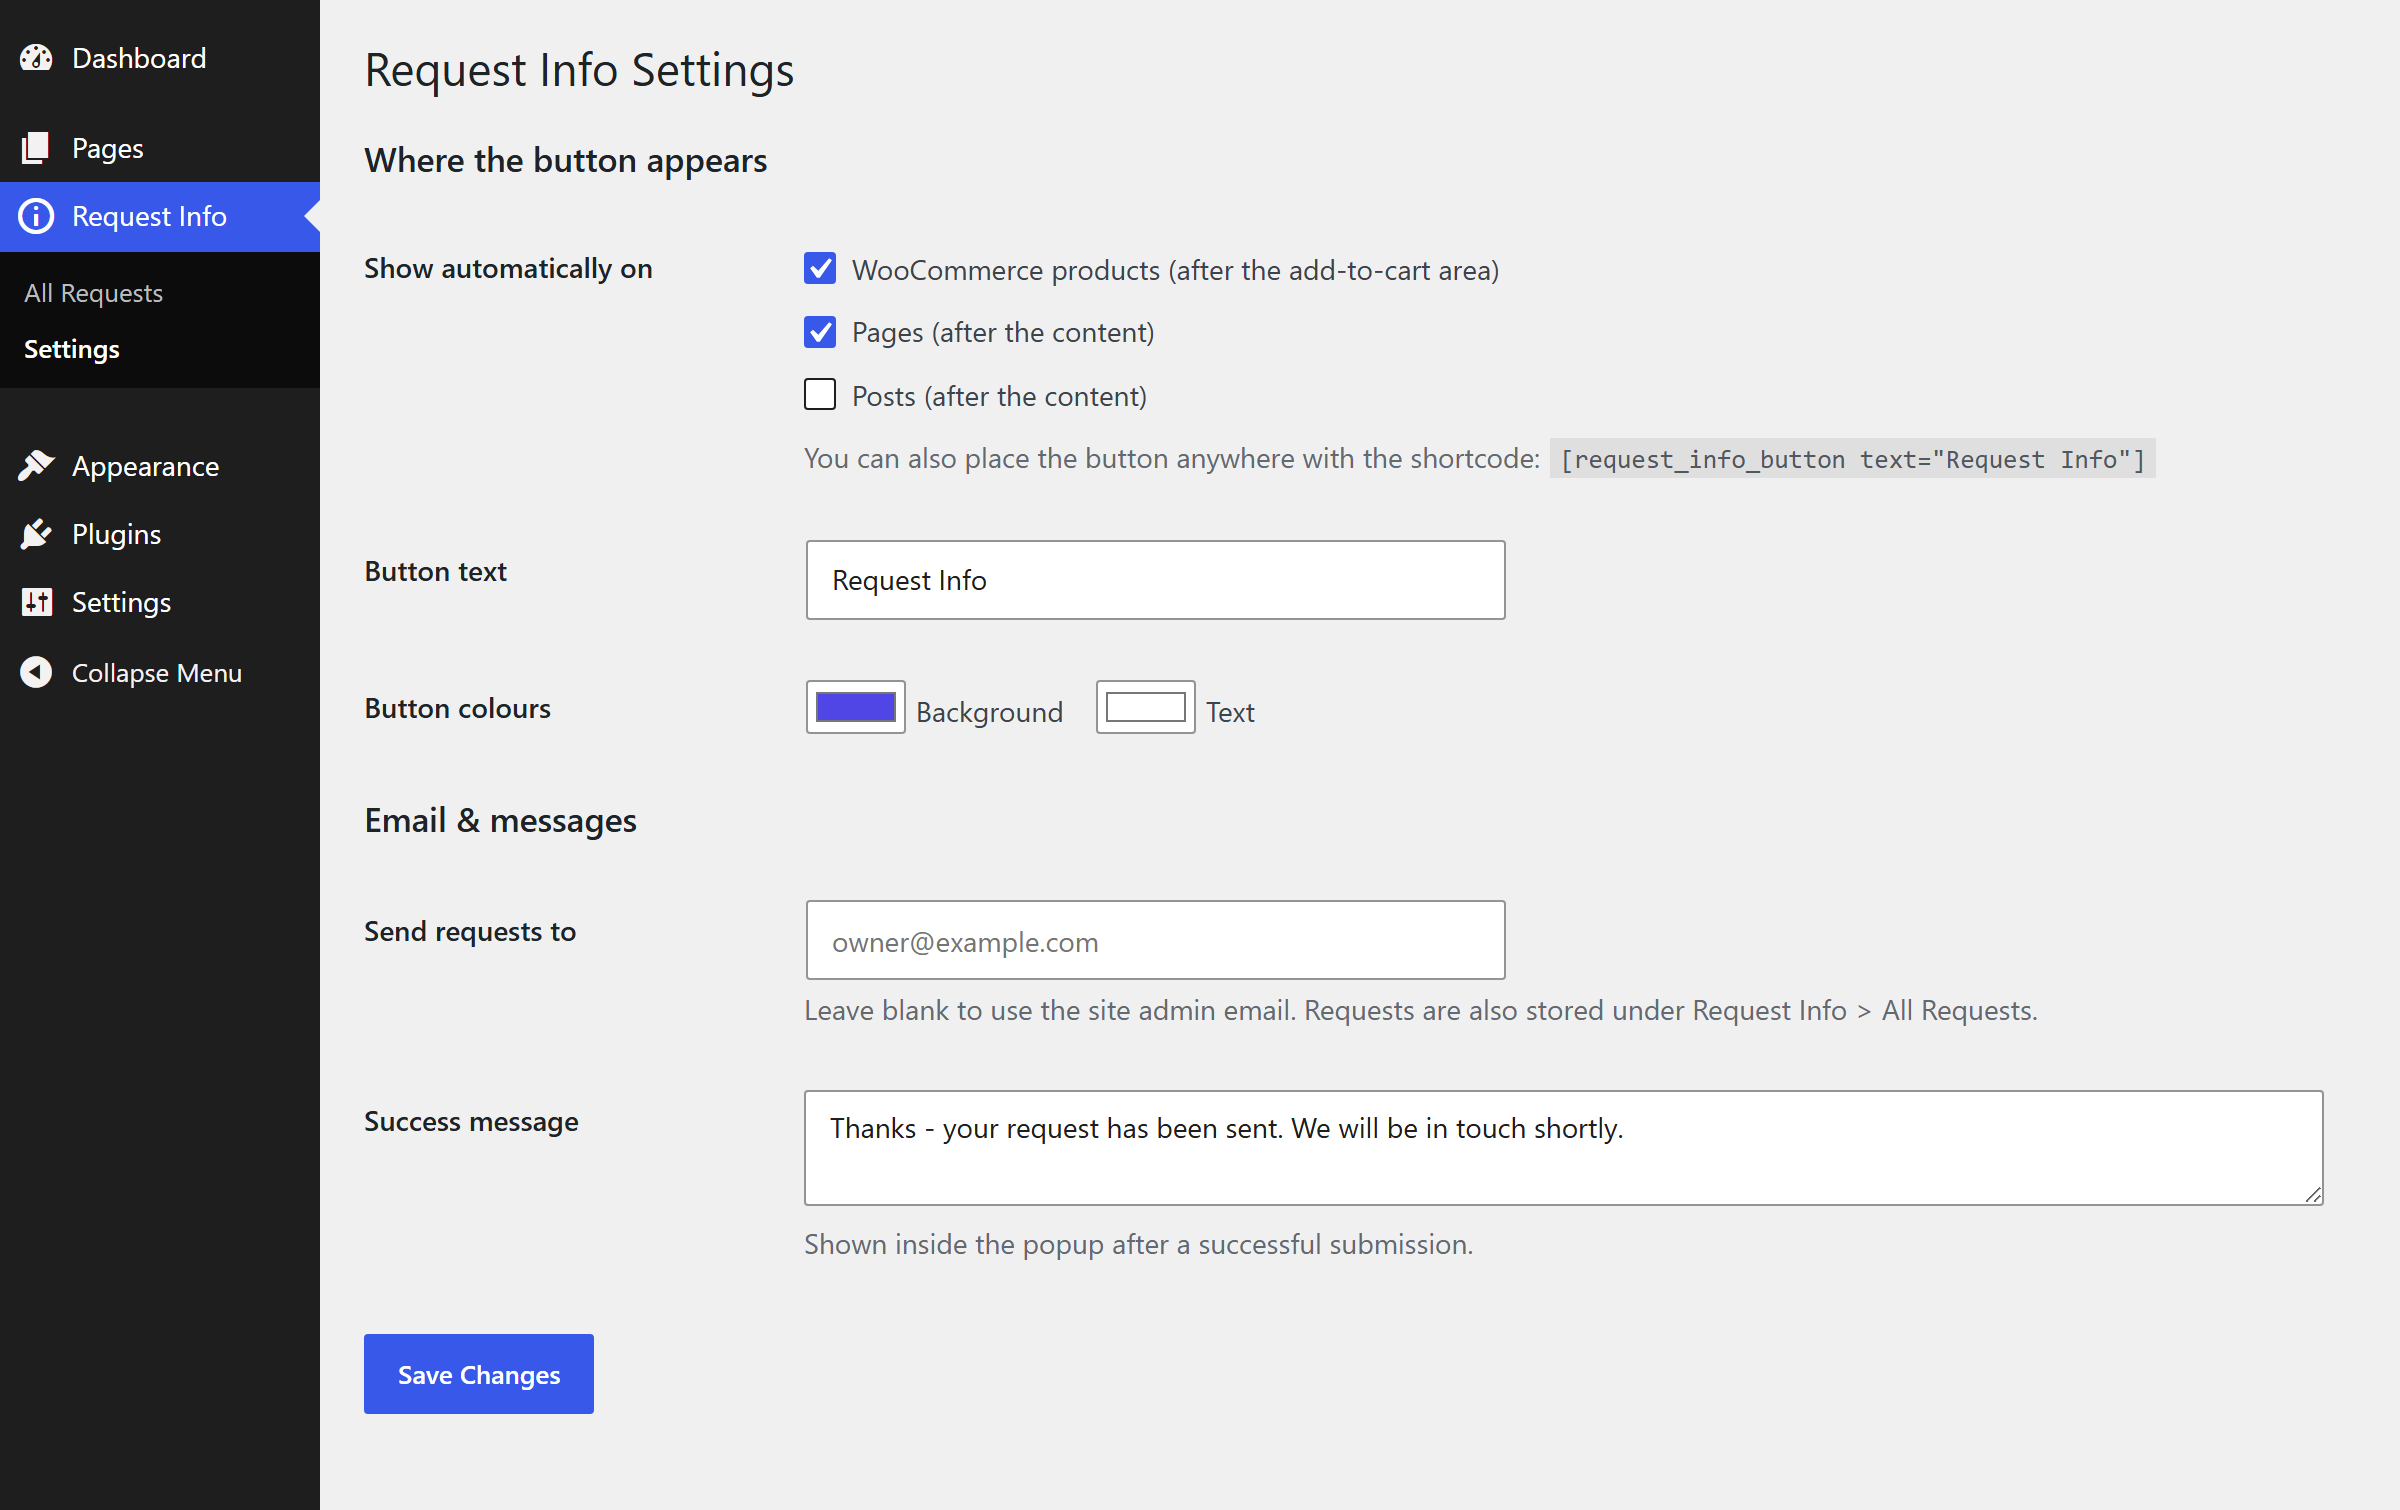Viewport: 2400px width, 1510px height.
Task: Click the "Request Info Settings" page title
Action: click(580, 70)
